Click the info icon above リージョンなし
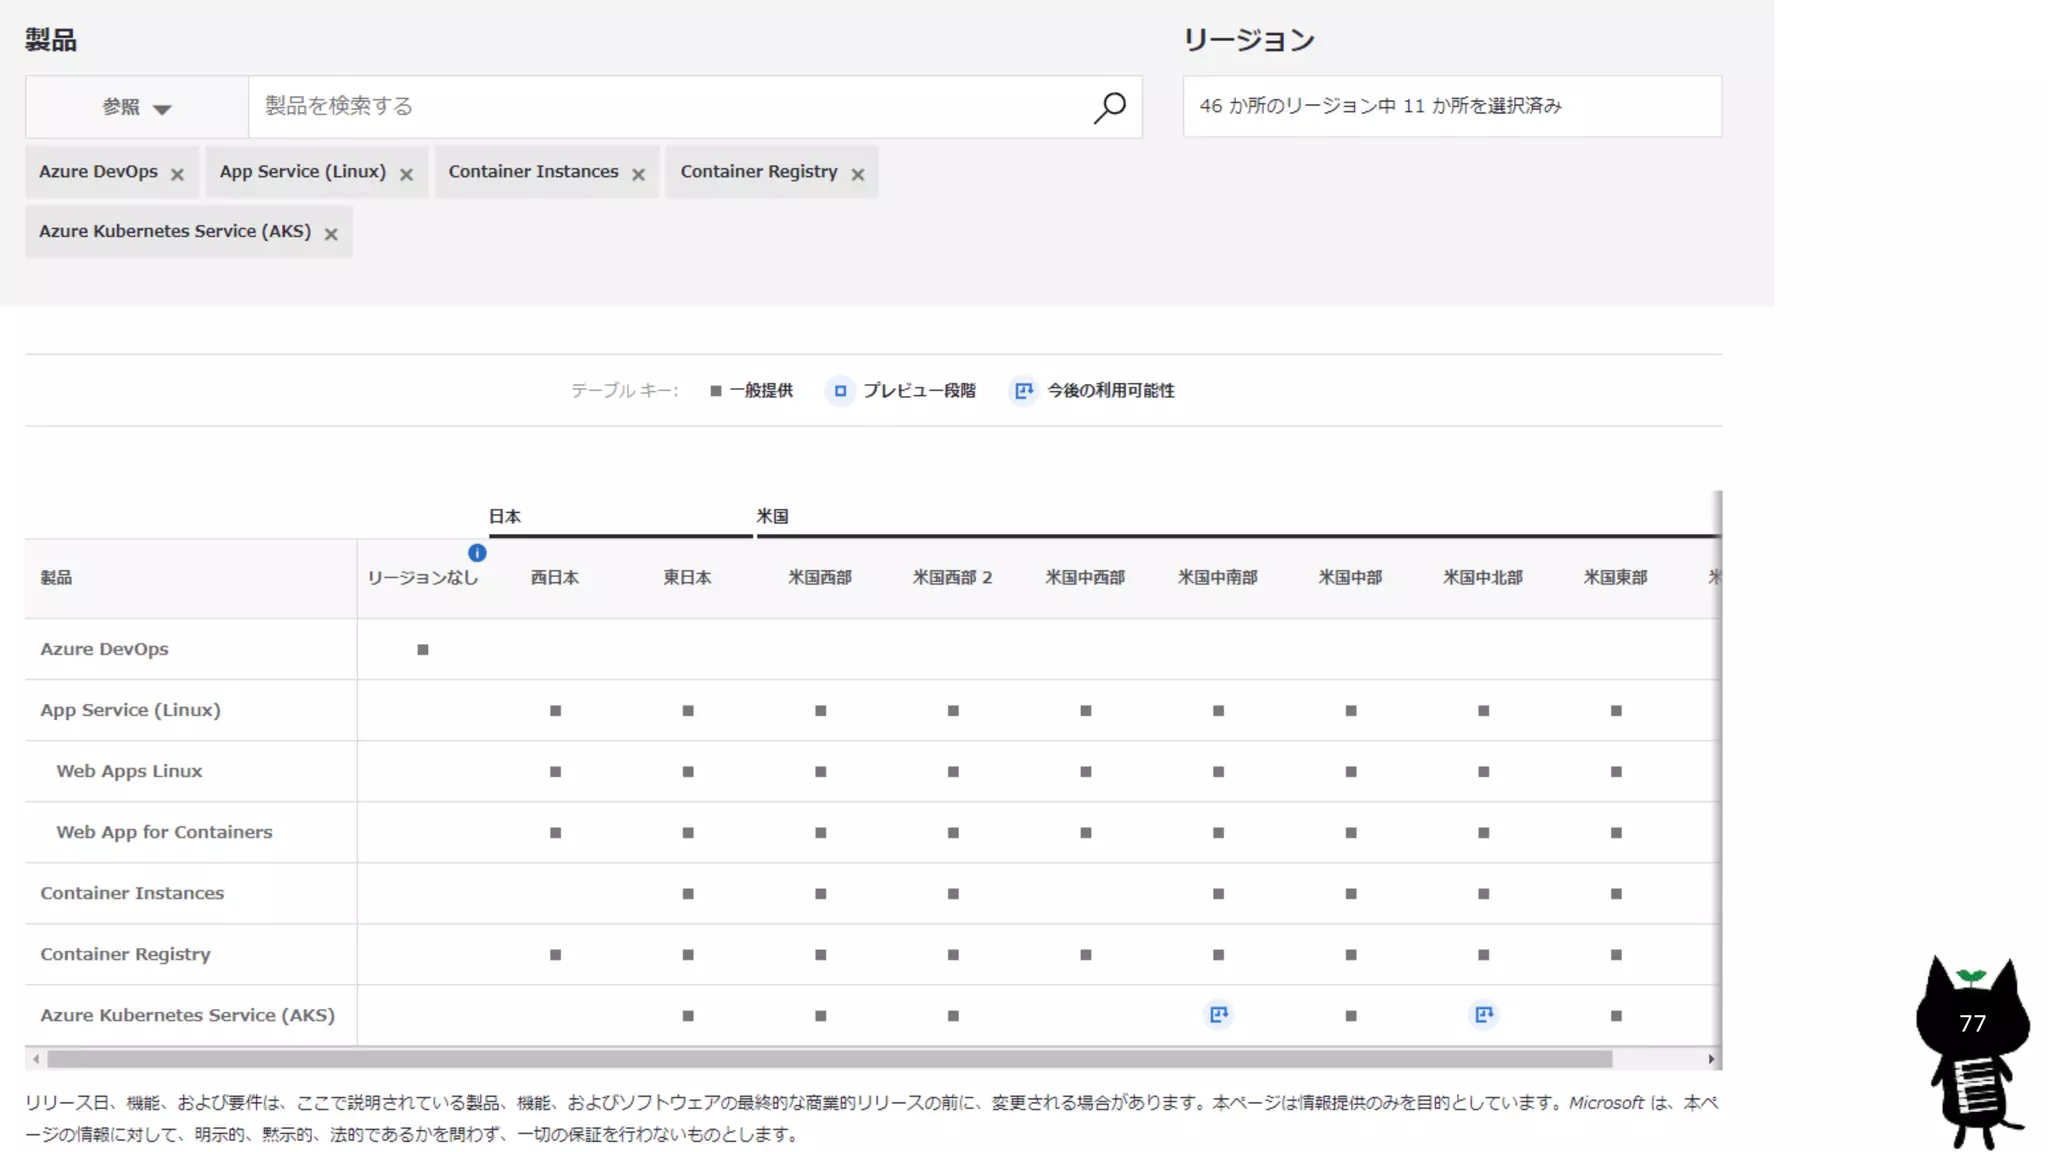The image size is (2048, 1152). 477,553
